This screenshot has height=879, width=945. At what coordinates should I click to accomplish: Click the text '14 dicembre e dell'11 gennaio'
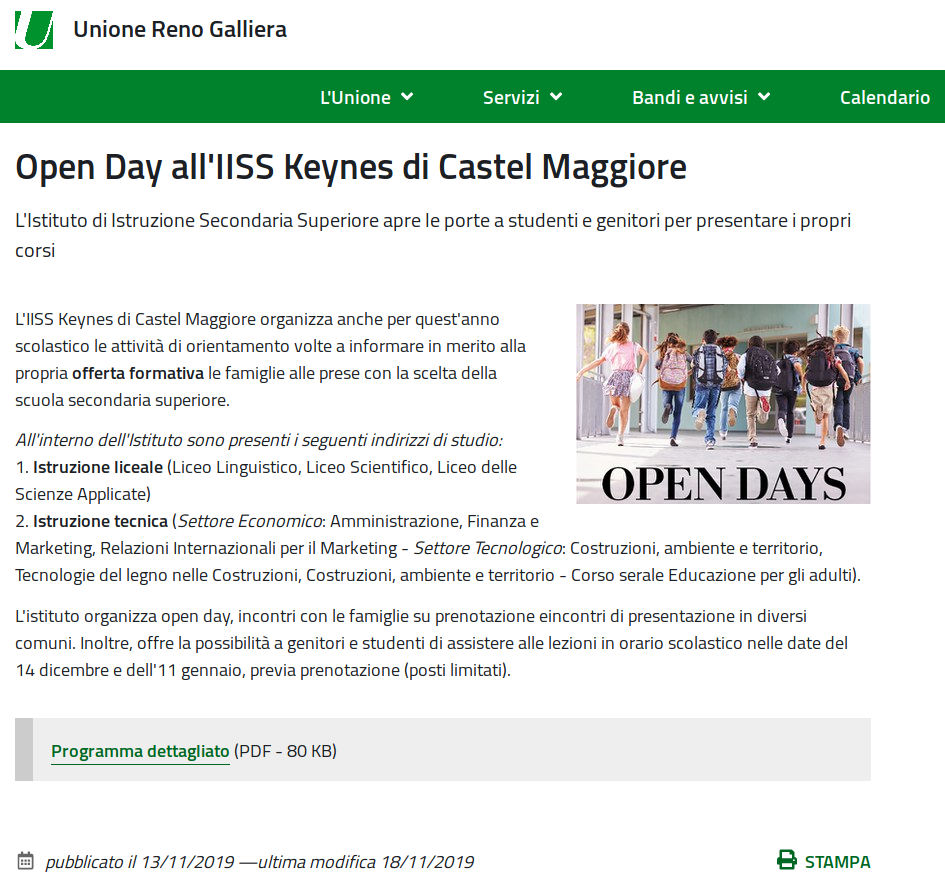coord(128,670)
